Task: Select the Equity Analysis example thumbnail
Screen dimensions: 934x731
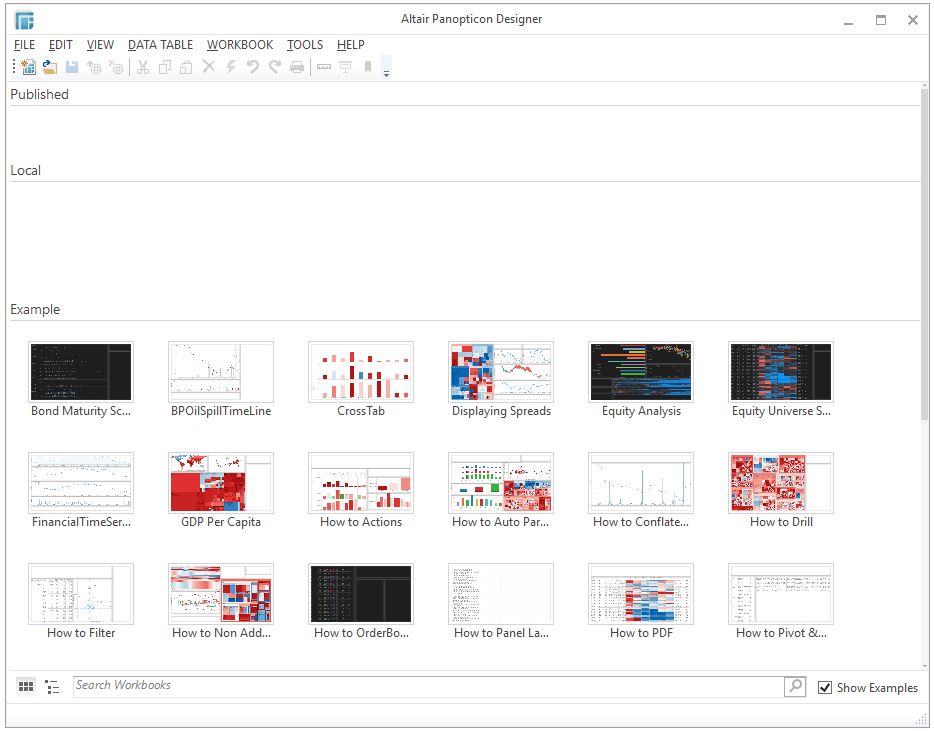Action: click(641, 372)
